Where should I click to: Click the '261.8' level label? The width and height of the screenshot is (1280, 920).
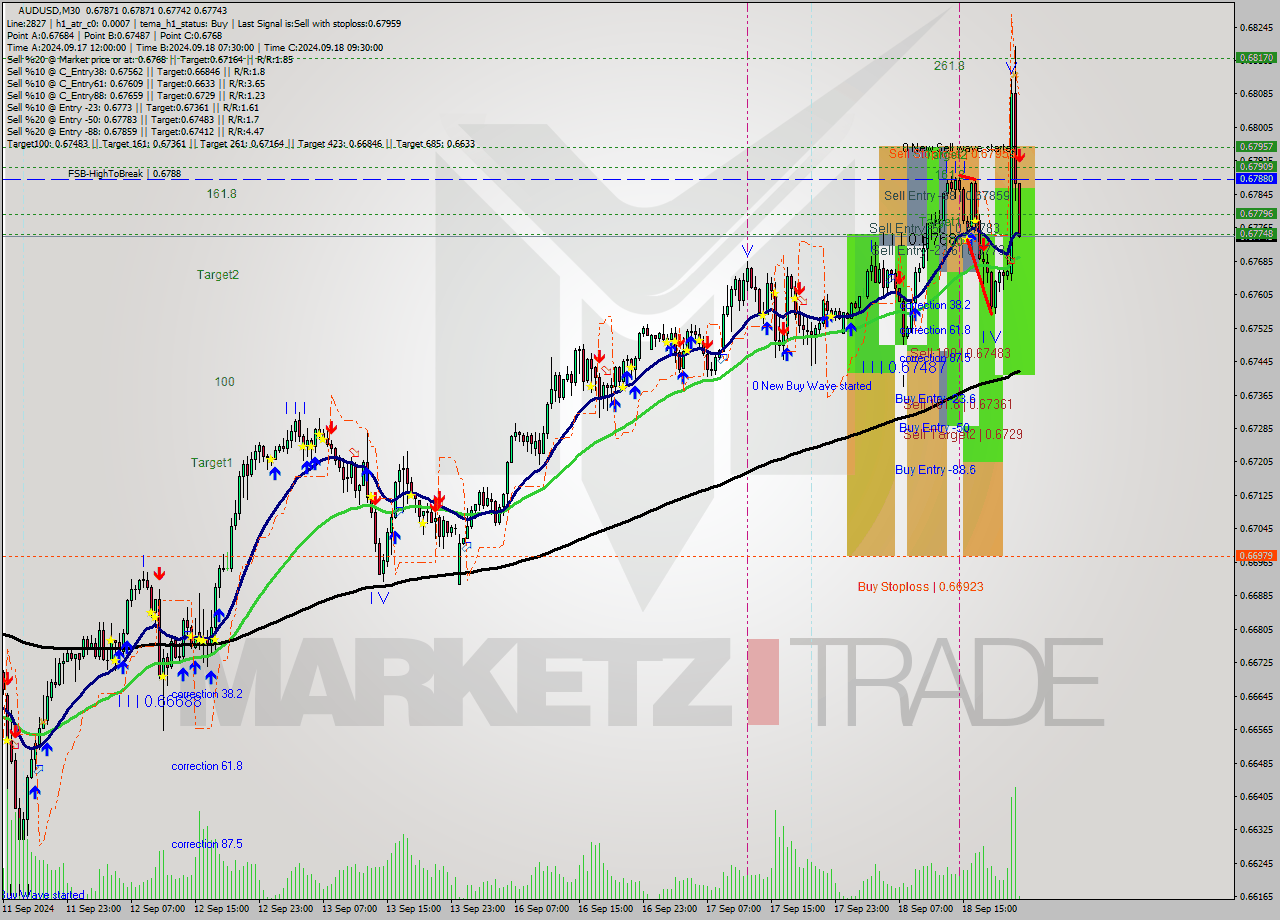point(949,66)
